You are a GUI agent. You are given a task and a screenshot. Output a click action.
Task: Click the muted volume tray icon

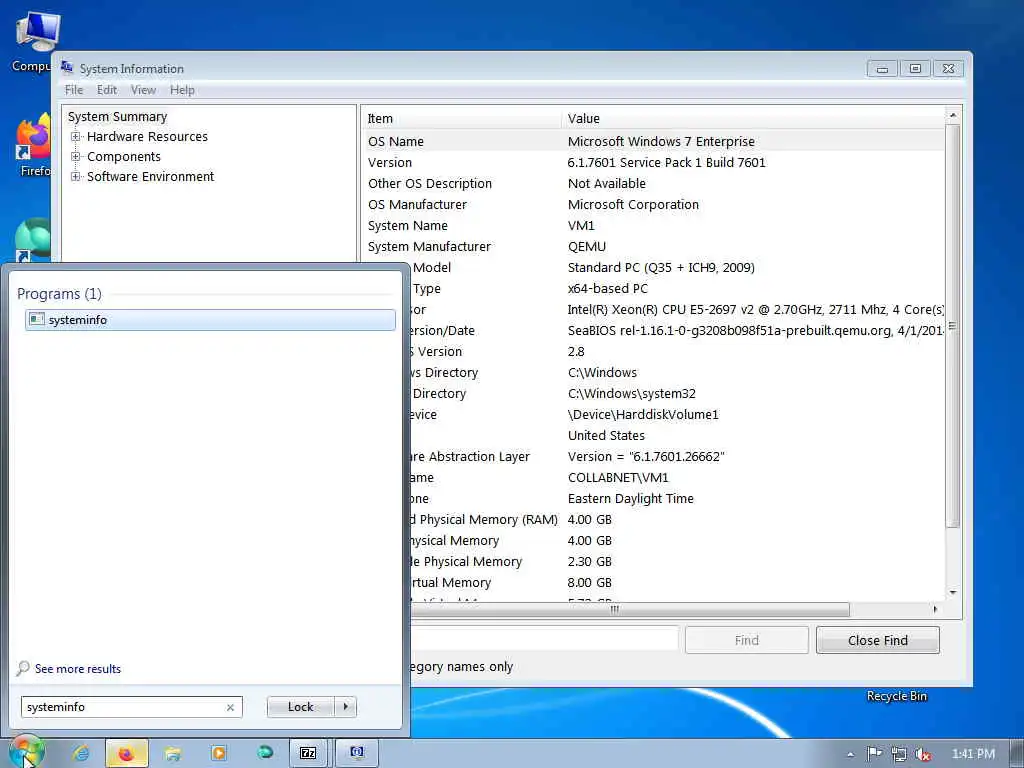(x=923, y=754)
